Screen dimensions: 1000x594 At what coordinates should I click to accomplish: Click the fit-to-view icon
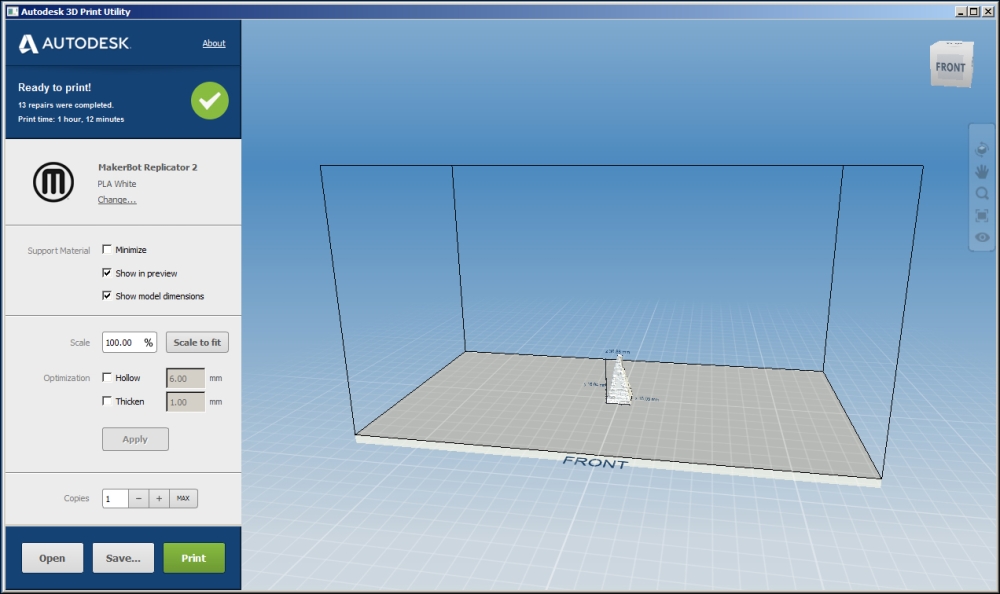982,216
